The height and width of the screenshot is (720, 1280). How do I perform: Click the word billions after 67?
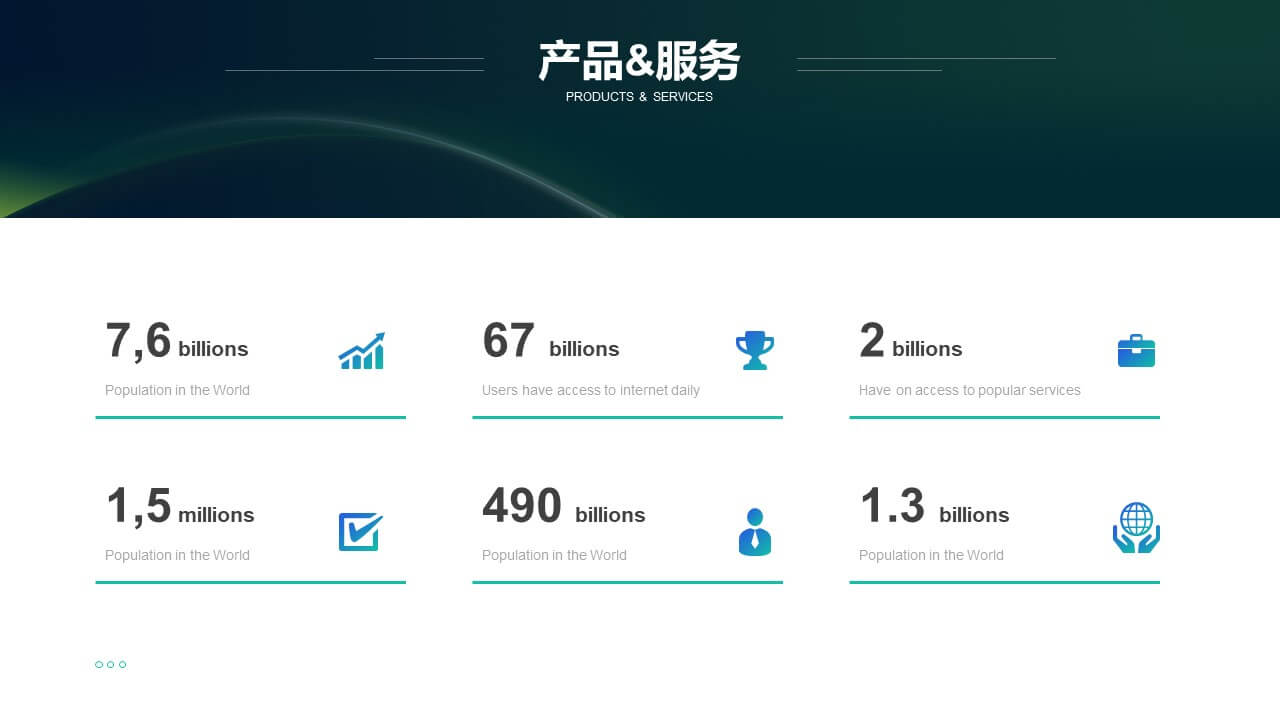[x=584, y=349]
